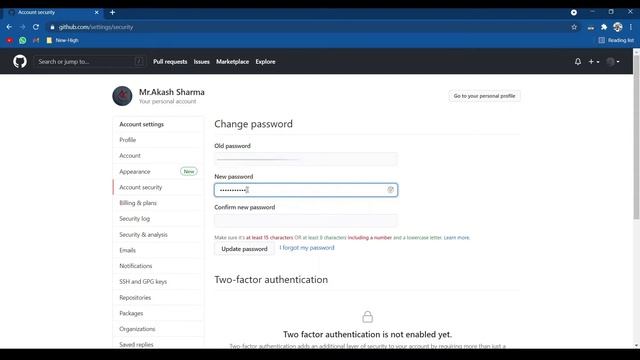
Task: Open the browser extensions puzzle icon
Action: click(x=604, y=27)
